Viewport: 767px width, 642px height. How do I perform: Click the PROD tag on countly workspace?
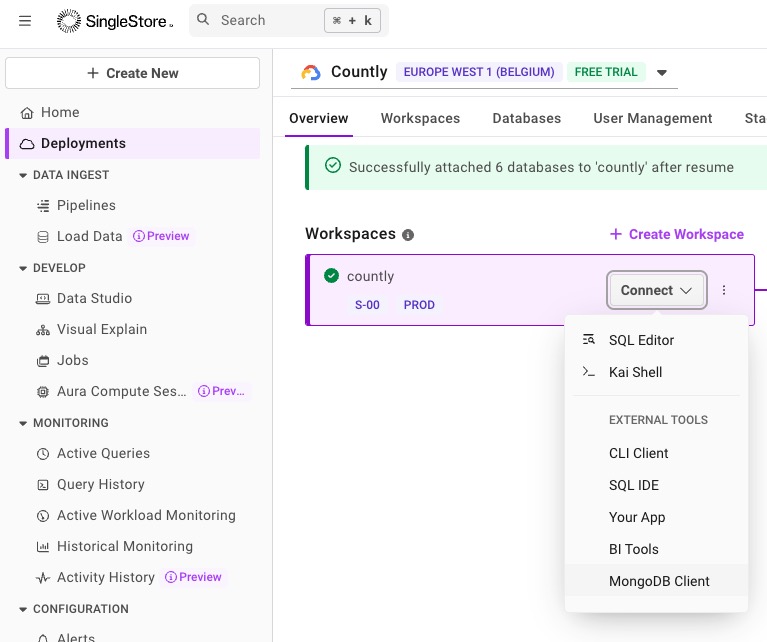pos(419,305)
